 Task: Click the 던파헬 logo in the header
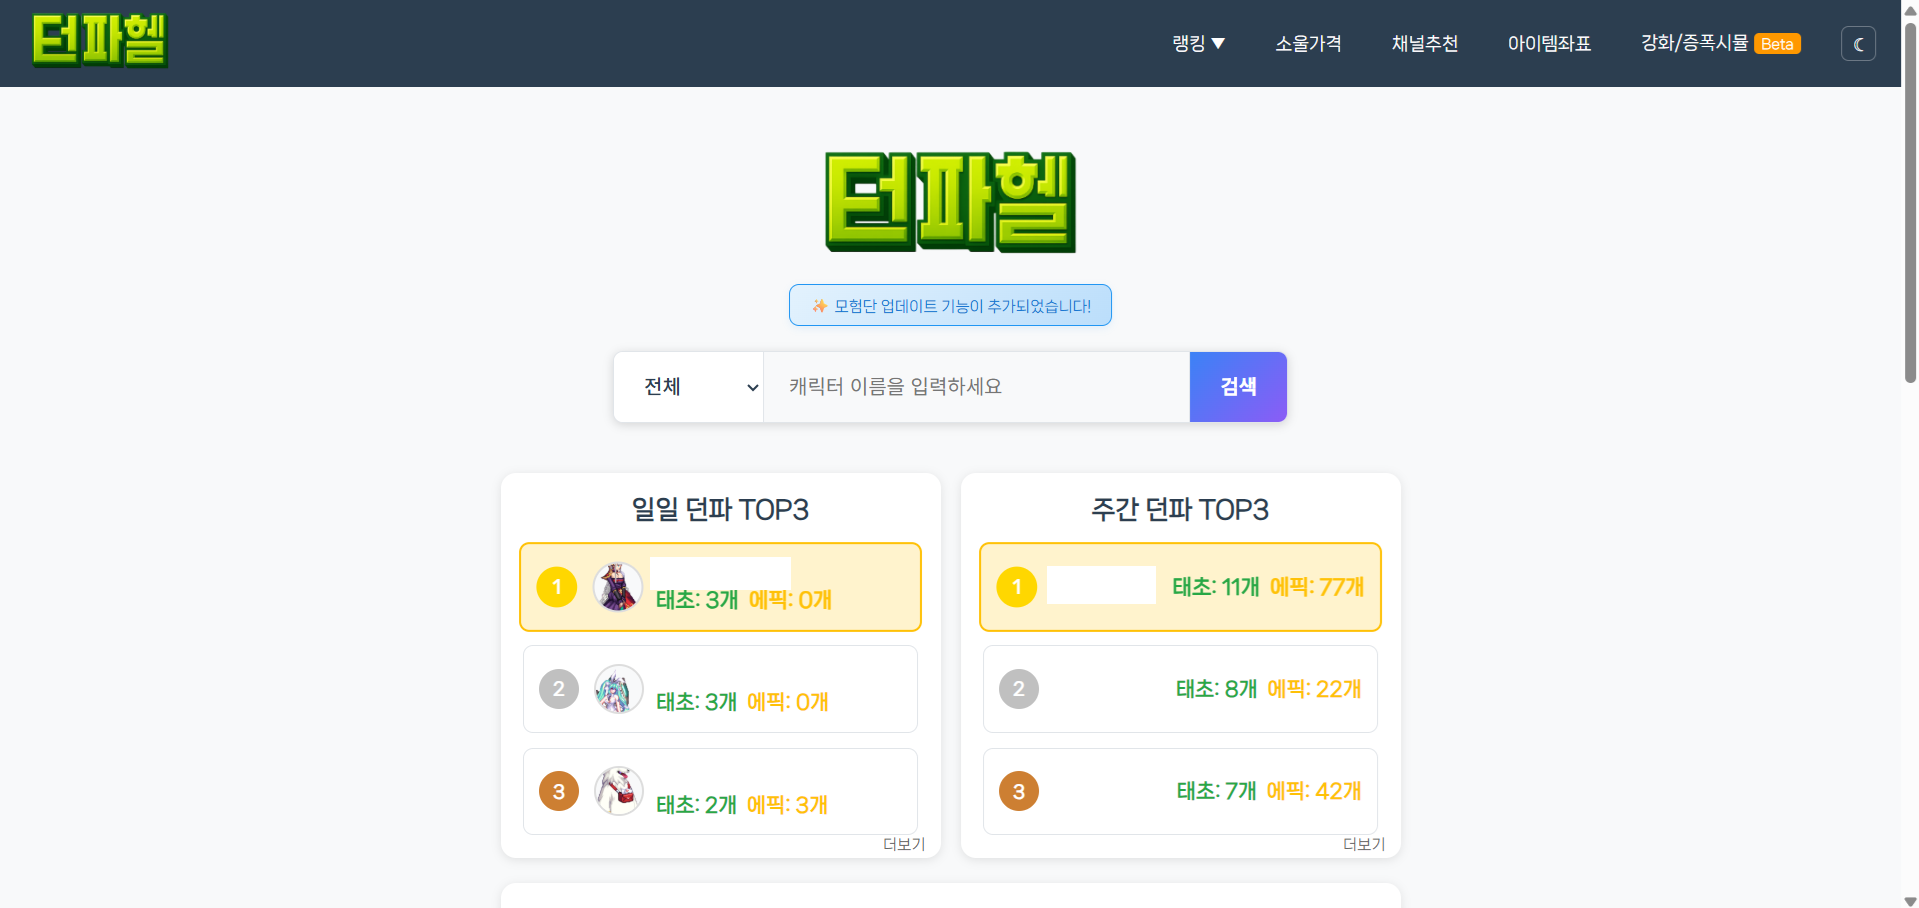99,41
